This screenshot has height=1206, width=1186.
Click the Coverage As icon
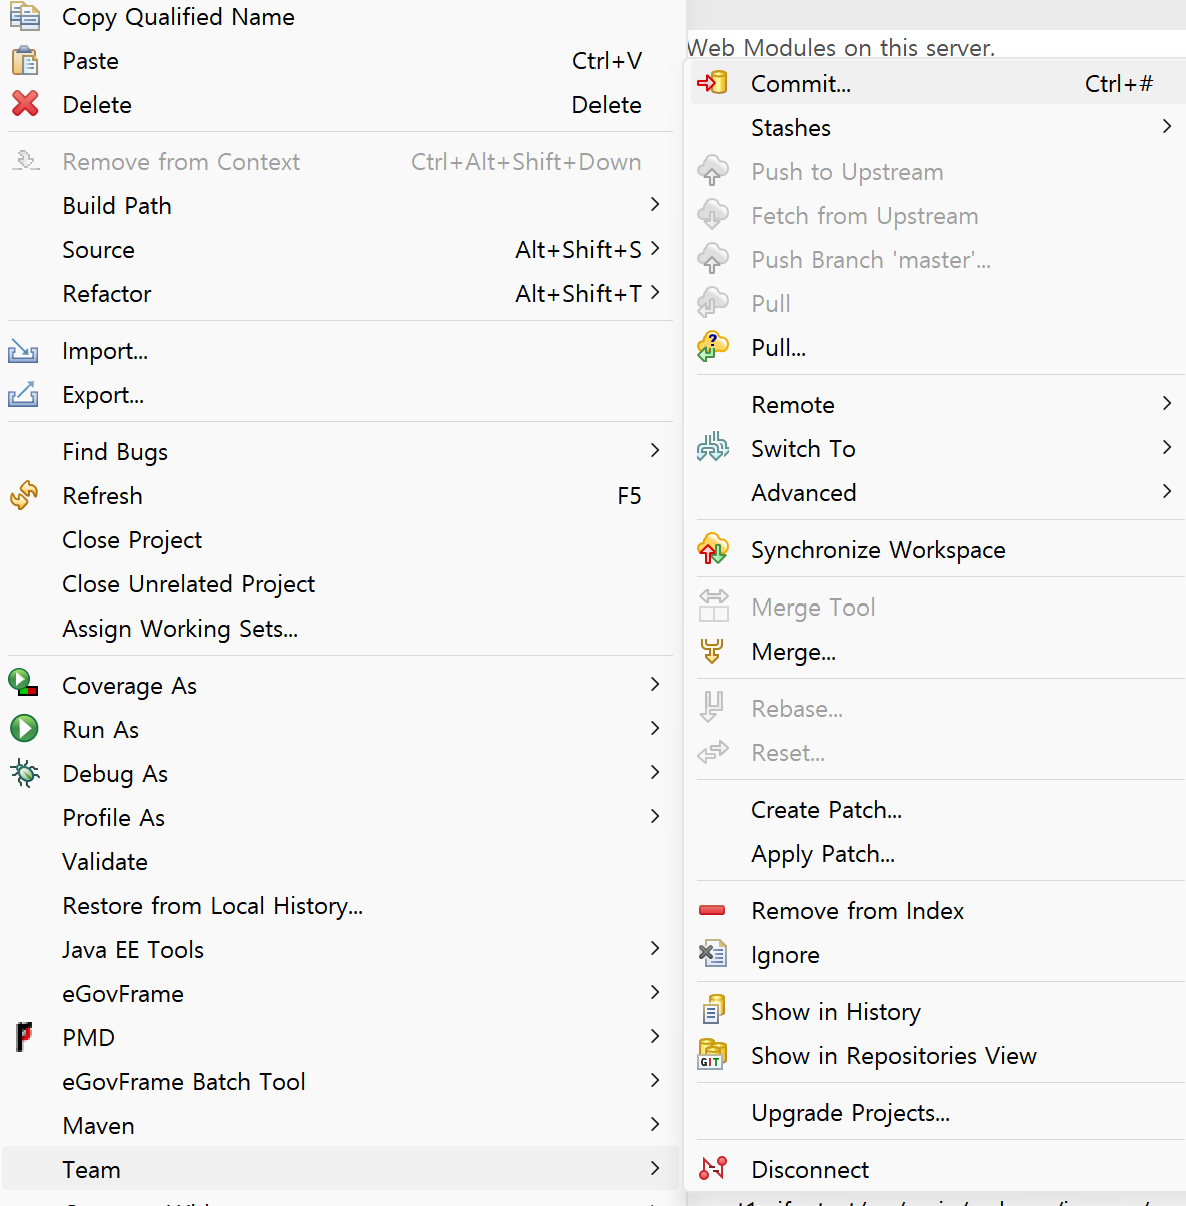24,684
